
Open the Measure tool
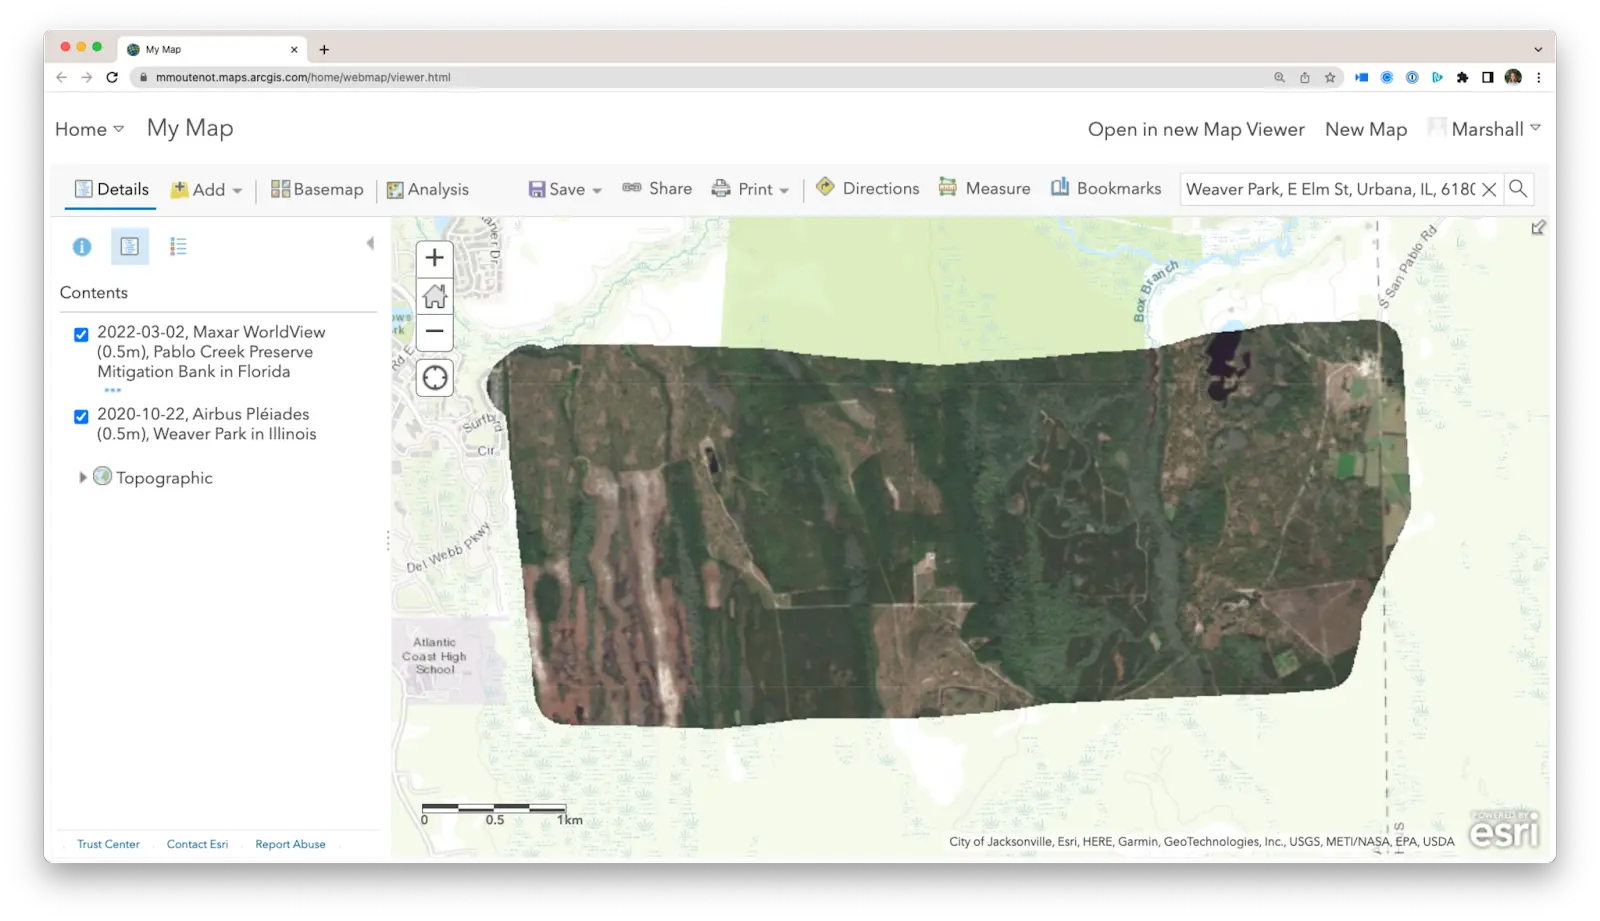(984, 188)
